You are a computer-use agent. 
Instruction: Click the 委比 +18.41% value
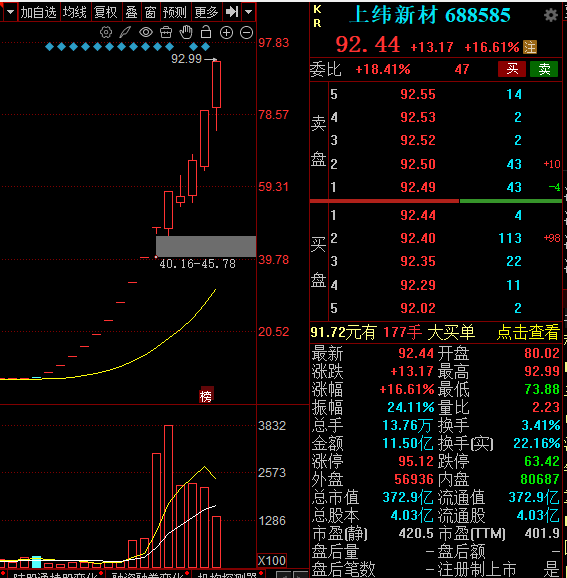[383, 69]
